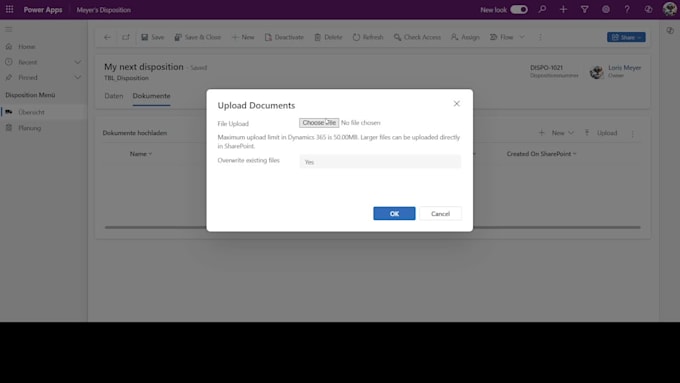Screen dimensions: 680x383
Task: Click Save & Close command
Action: tap(198, 37)
